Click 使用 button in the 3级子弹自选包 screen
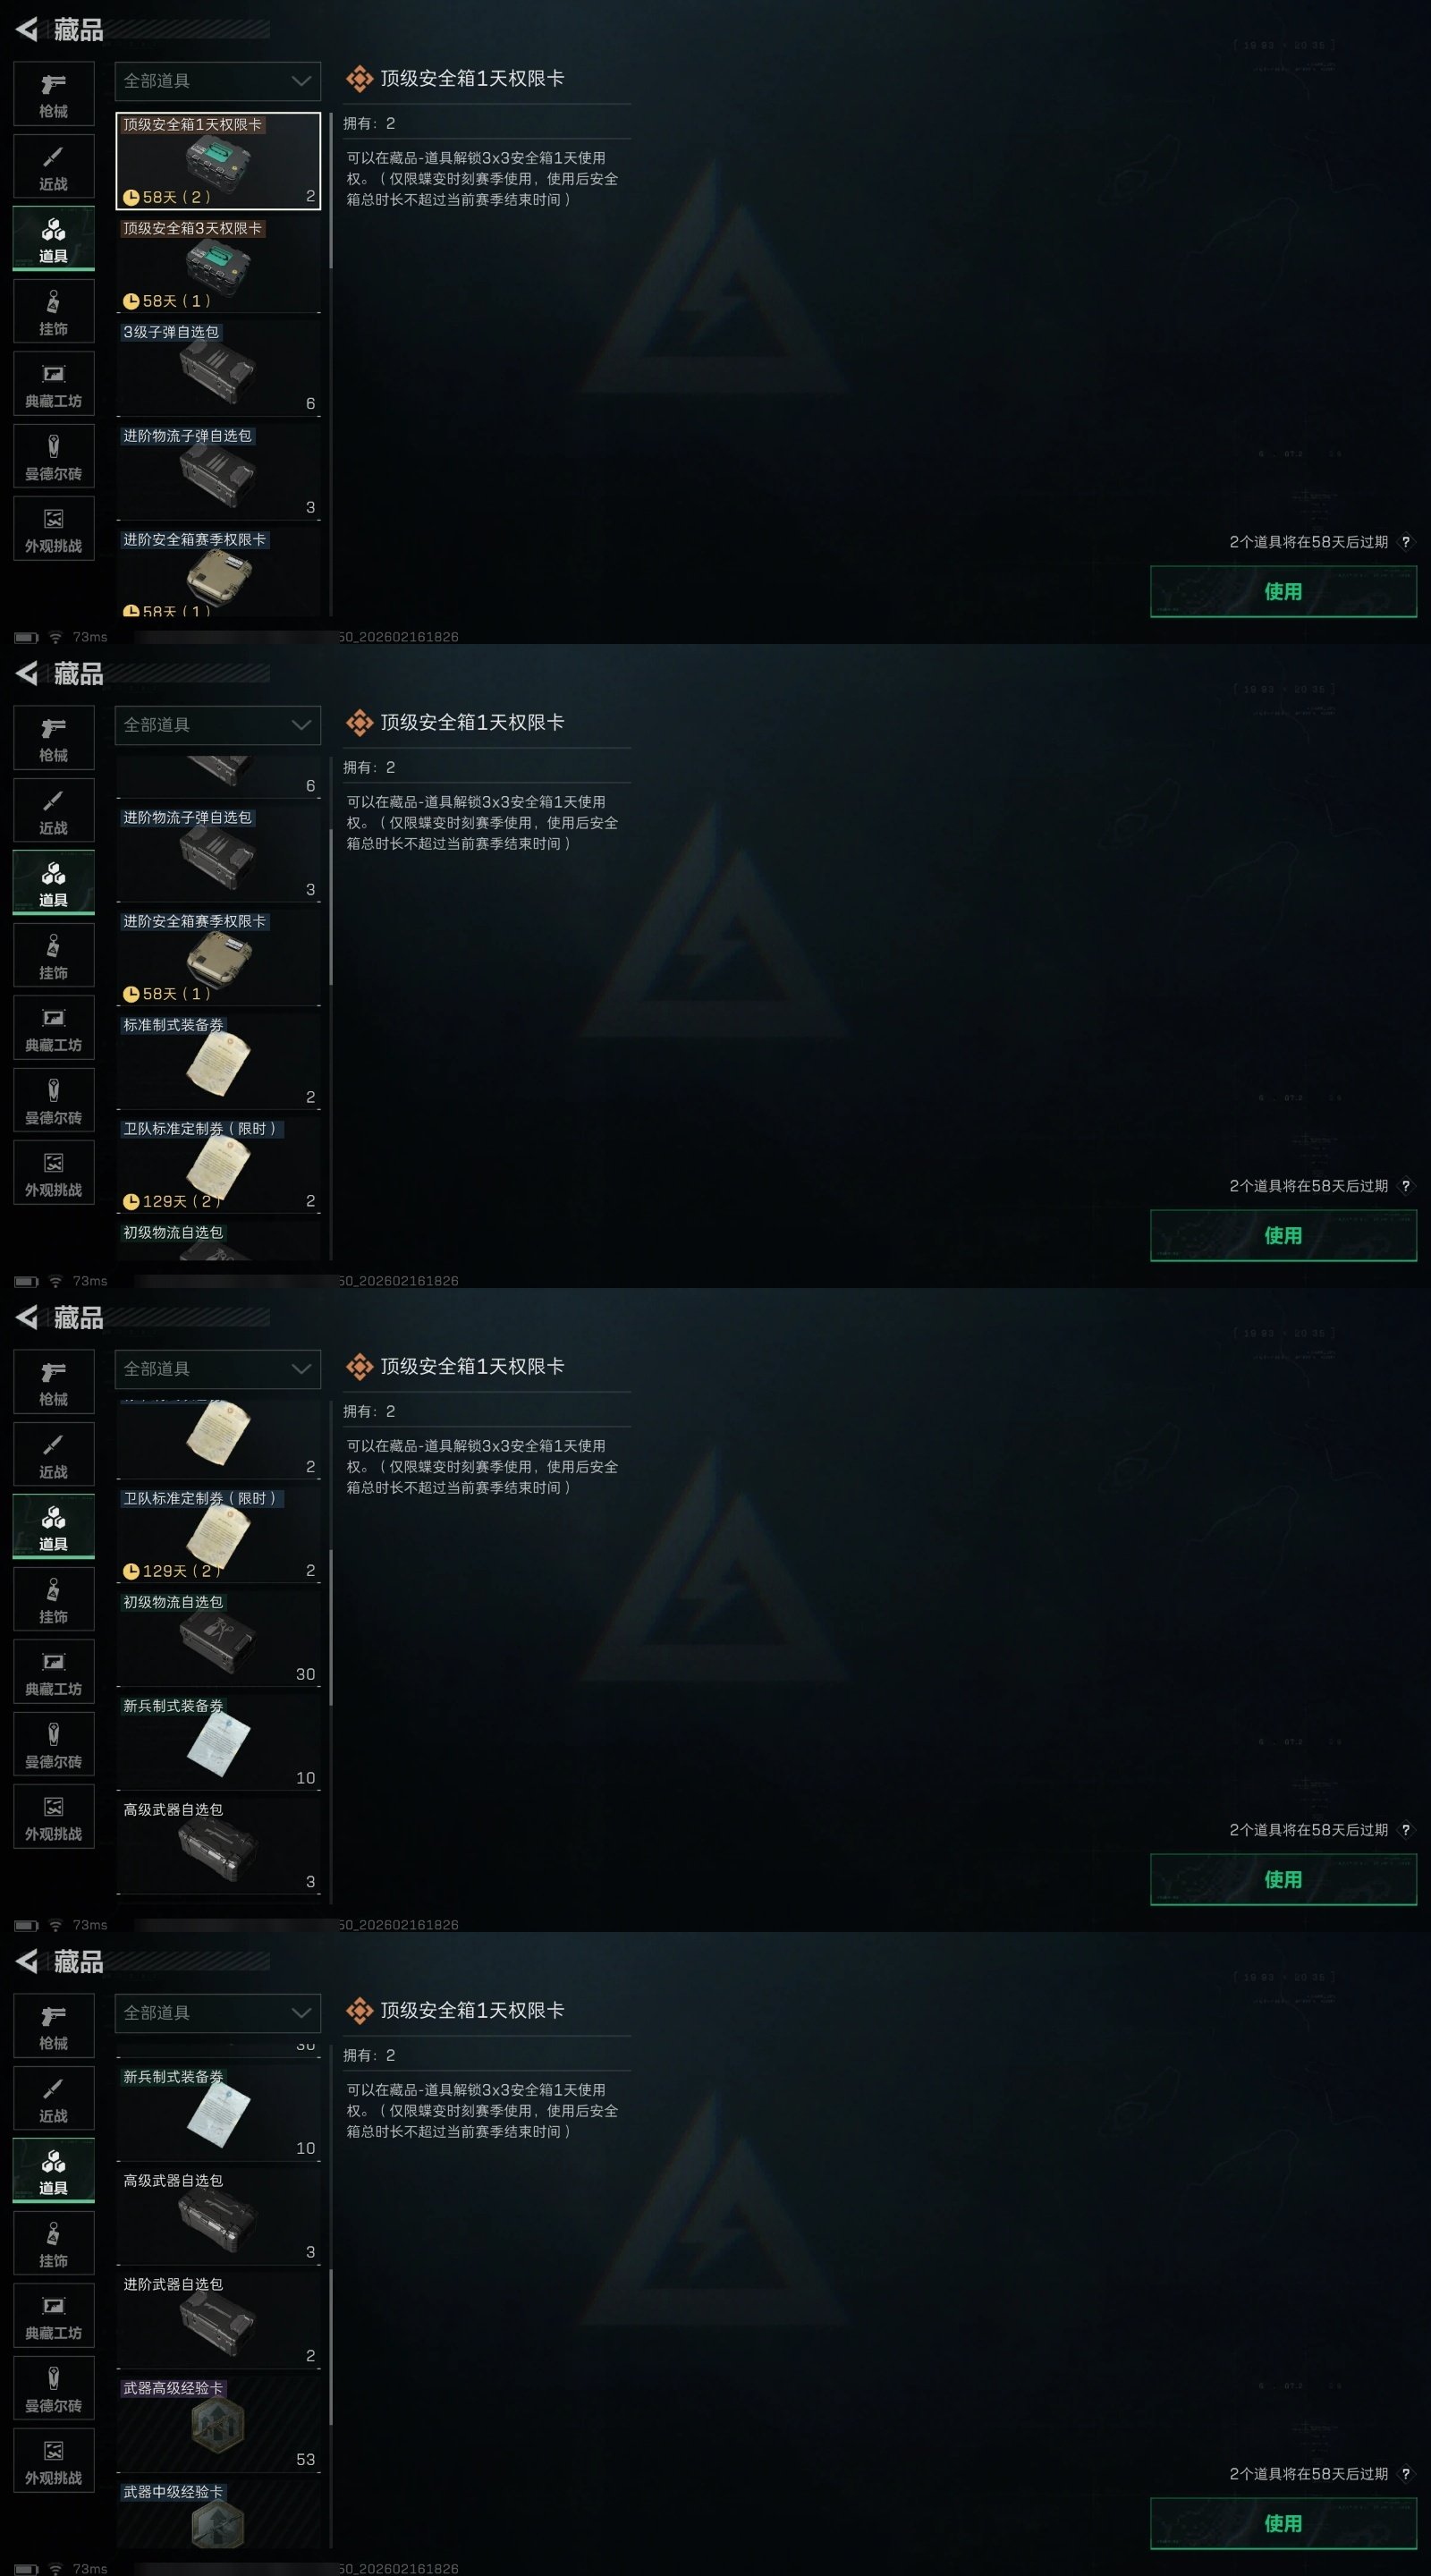Image resolution: width=1431 pixels, height=2576 pixels. (1283, 591)
